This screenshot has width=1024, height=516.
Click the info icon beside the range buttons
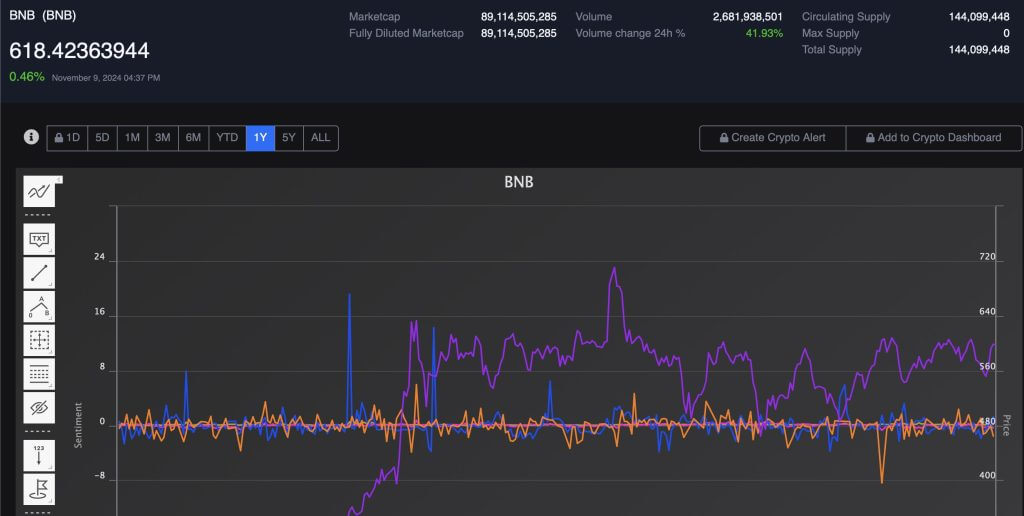tap(31, 137)
